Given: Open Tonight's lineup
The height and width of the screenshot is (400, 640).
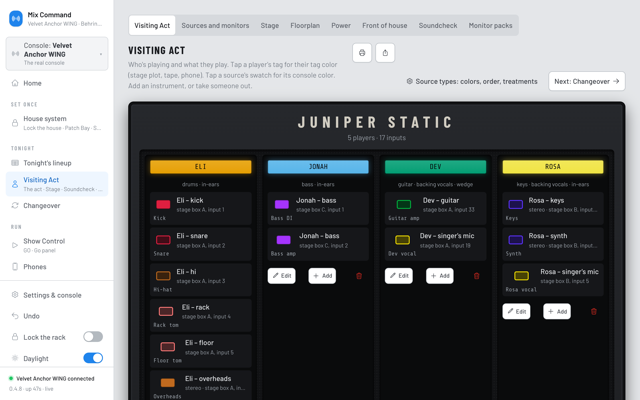Looking at the screenshot, I should click(57, 163).
